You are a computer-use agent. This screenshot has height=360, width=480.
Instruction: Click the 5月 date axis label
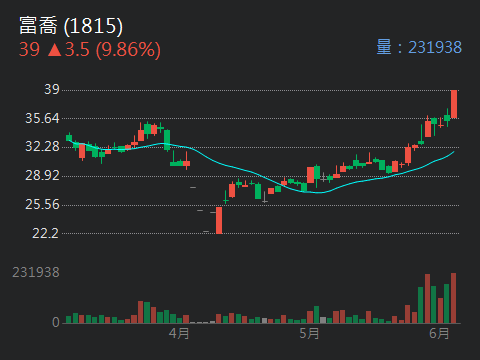coord(309,333)
